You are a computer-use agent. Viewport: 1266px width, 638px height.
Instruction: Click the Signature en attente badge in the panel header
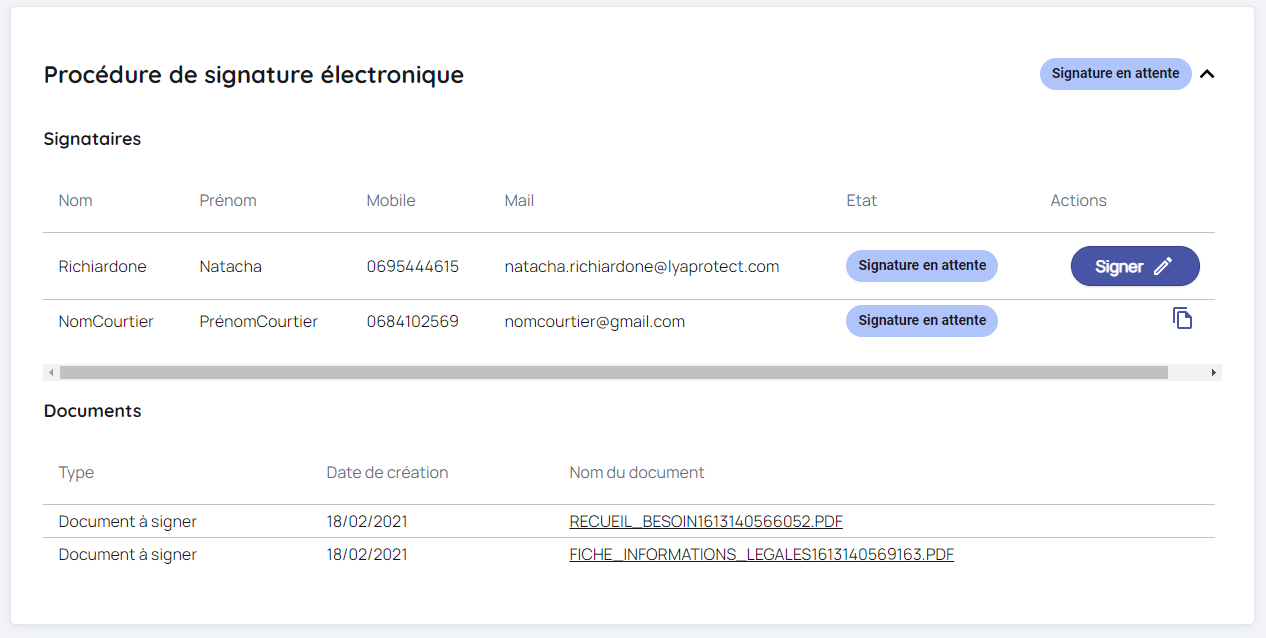coord(1115,74)
